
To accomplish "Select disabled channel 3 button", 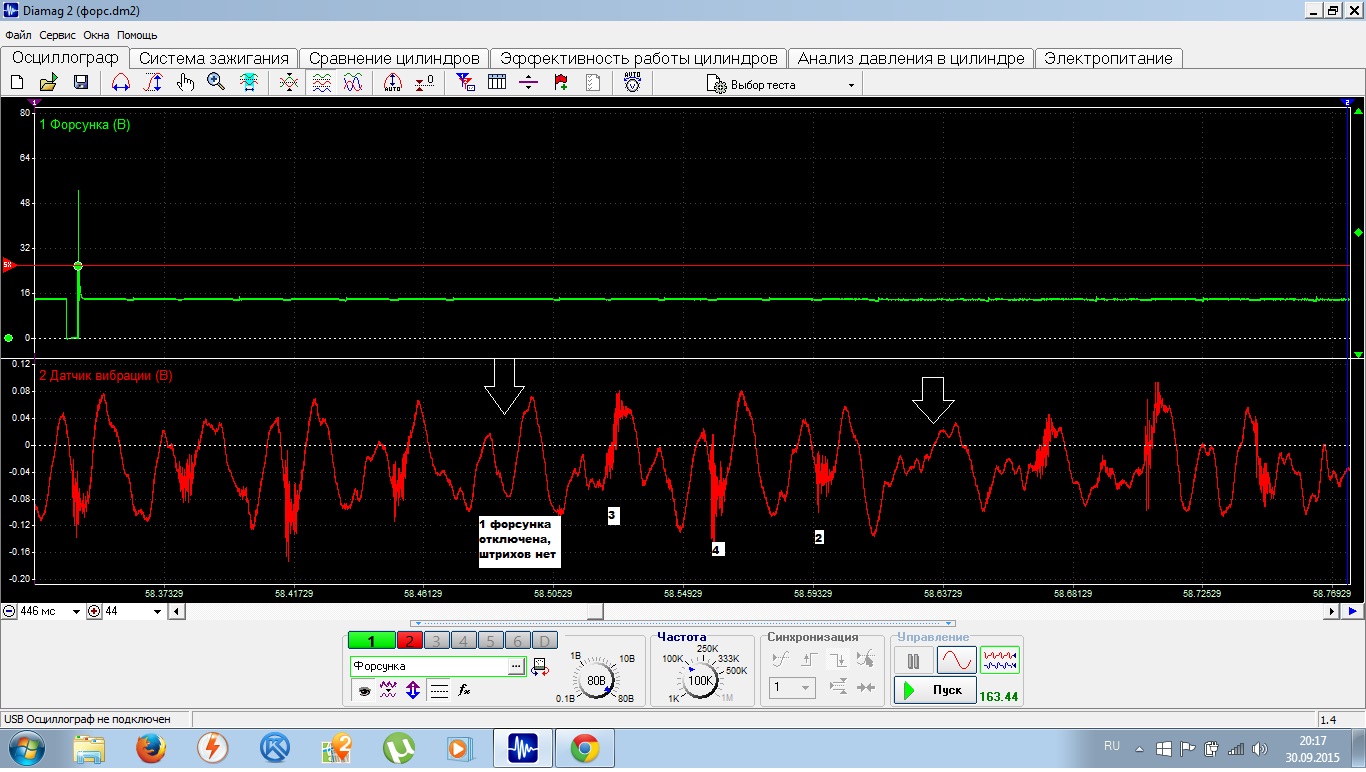I will pos(437,641).
